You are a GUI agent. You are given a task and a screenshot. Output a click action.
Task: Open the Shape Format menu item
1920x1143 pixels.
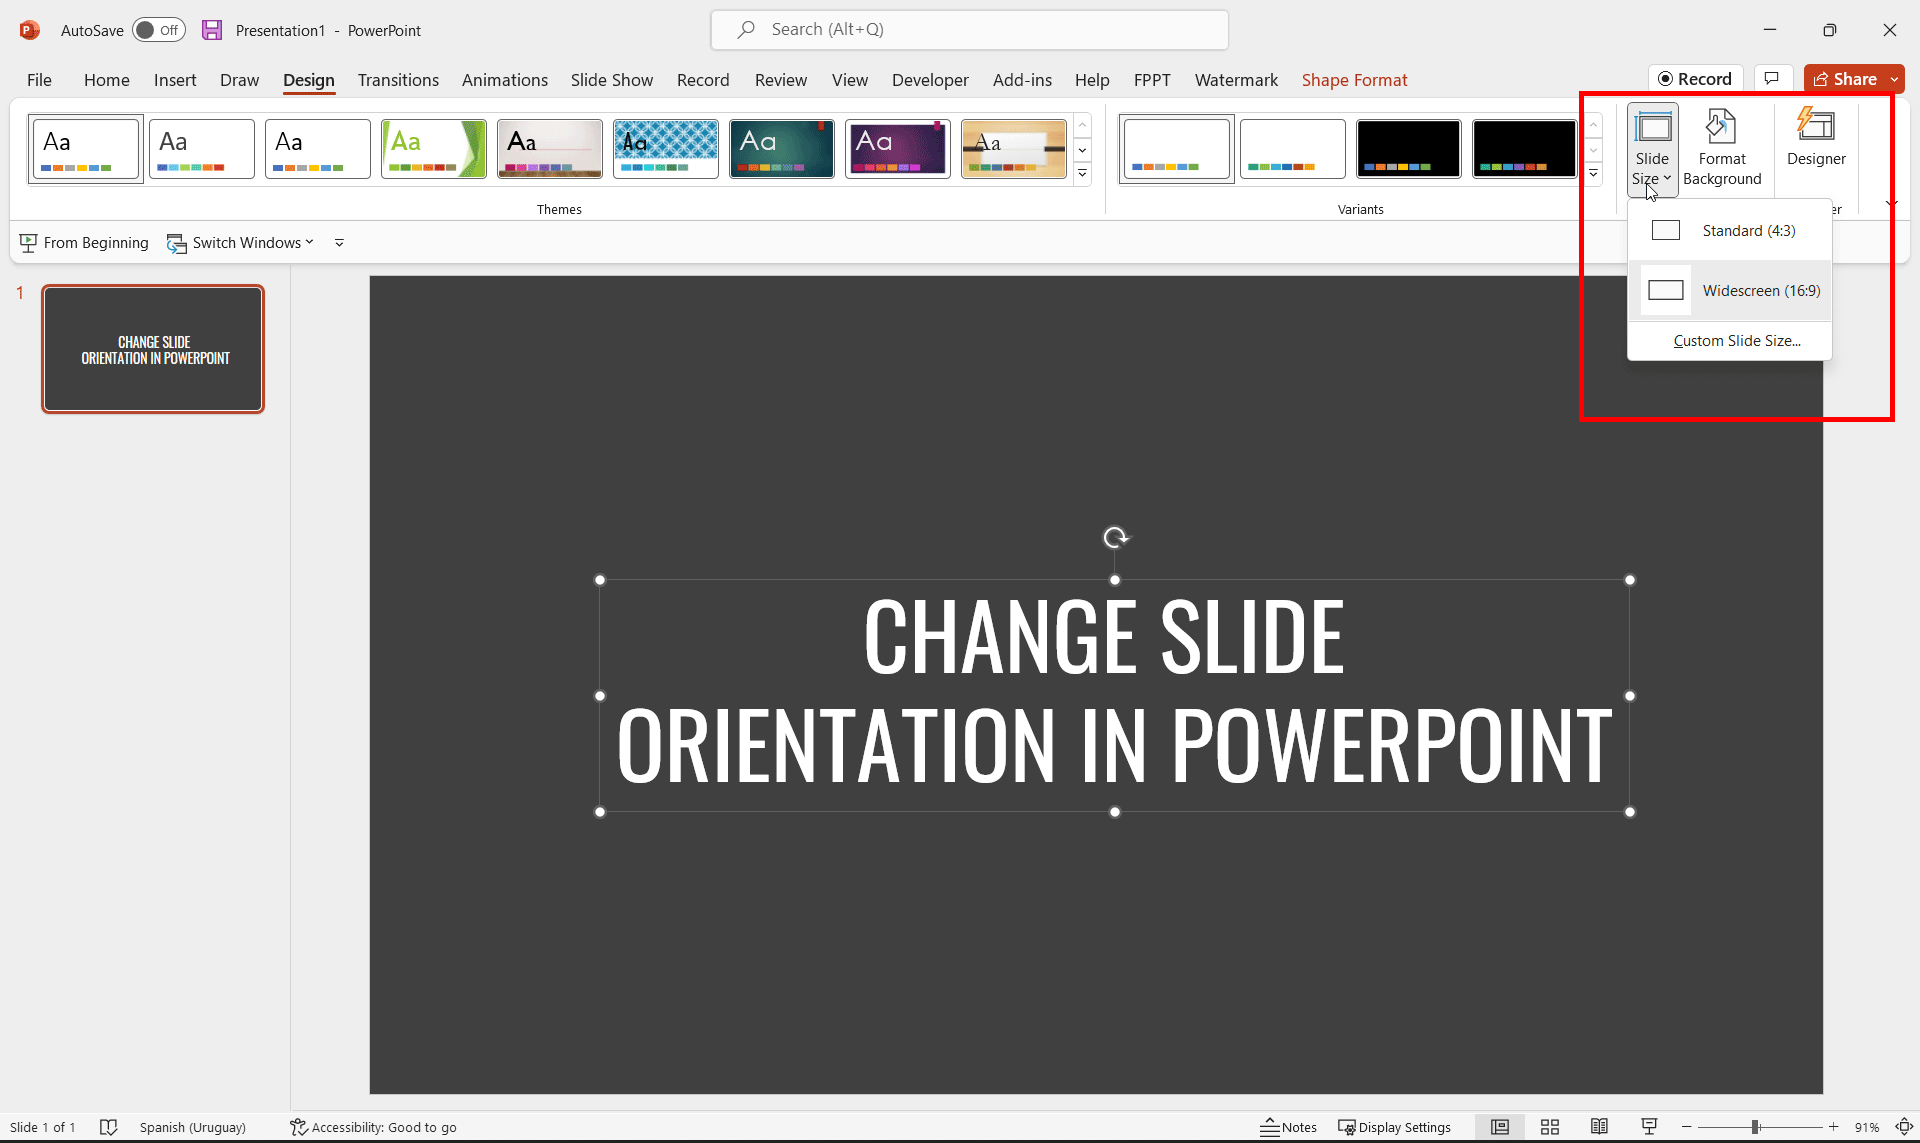point(1355,79)
